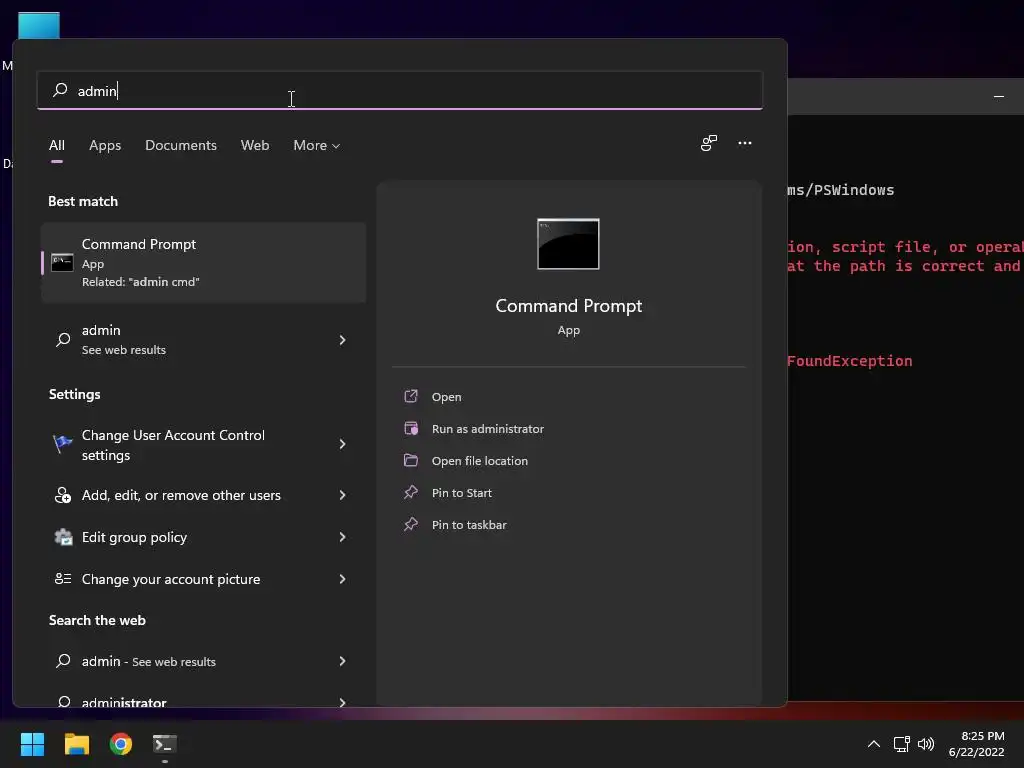The width and height of the screenshot is (1024, 768).
Task: Click the Search the web heading
Action: pos(97,620)
